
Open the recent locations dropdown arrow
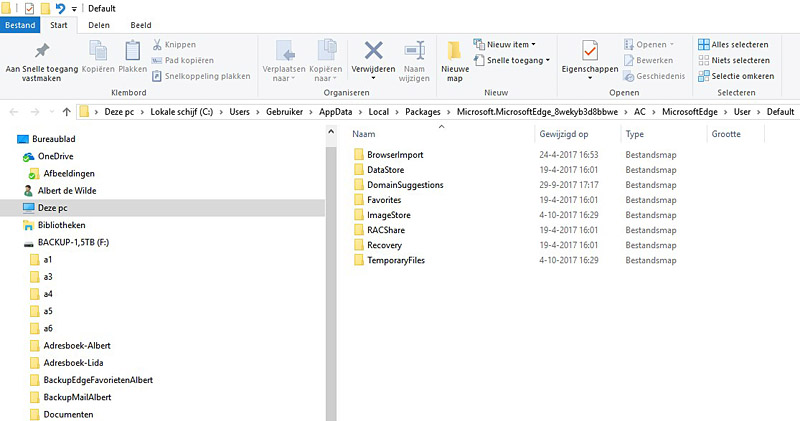50,111
